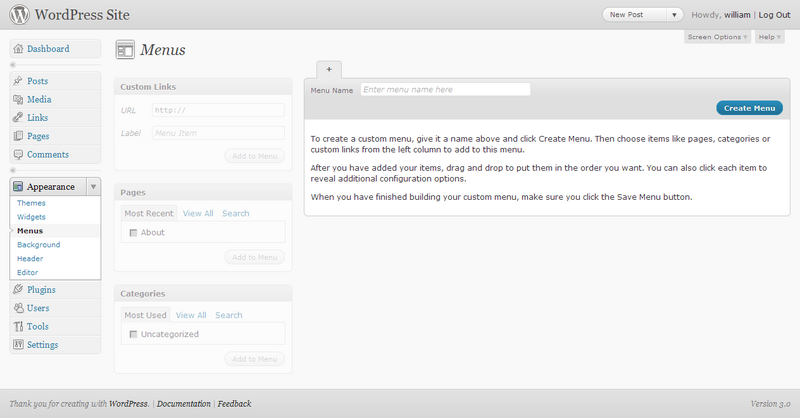Click the plus tab to add menu
The image size is (800, 418).
(329, 69)
